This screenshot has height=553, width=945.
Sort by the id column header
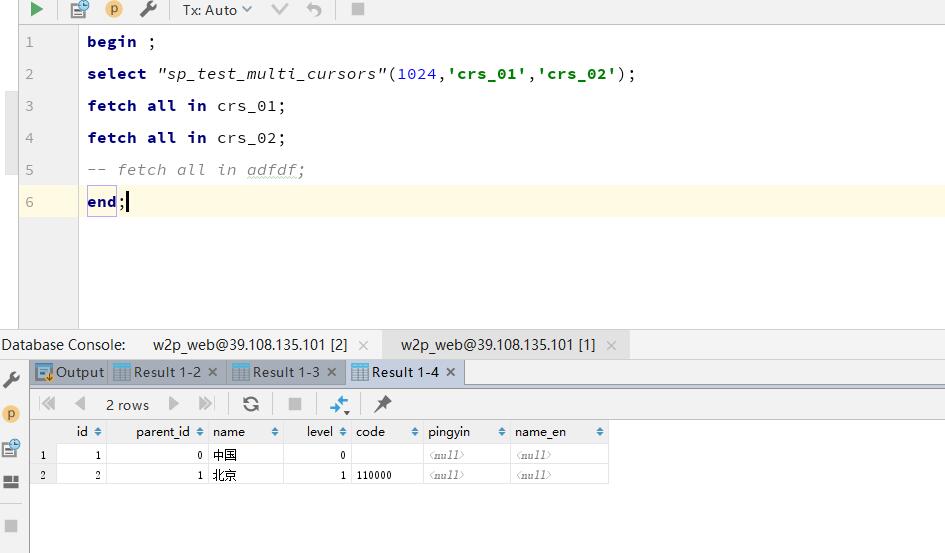(82, 432)
